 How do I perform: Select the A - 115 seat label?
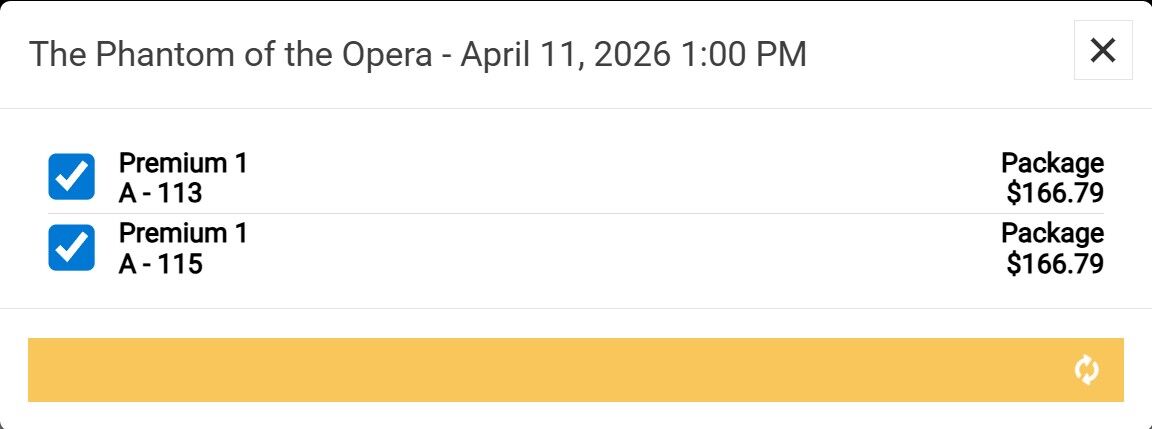160,264
